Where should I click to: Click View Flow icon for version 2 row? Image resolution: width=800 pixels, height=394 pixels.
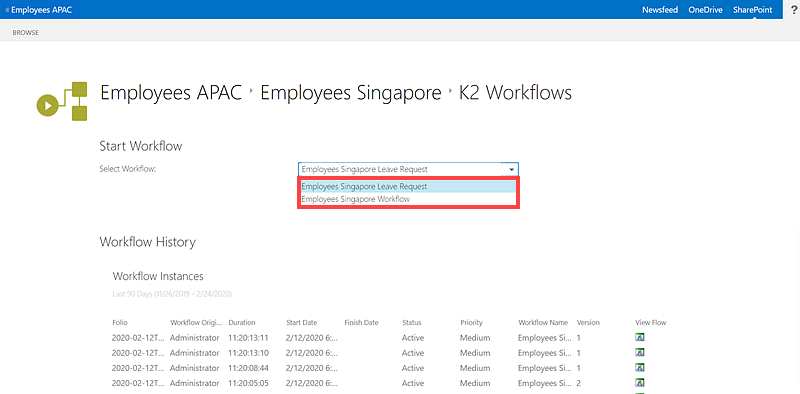tap(640, 383)
